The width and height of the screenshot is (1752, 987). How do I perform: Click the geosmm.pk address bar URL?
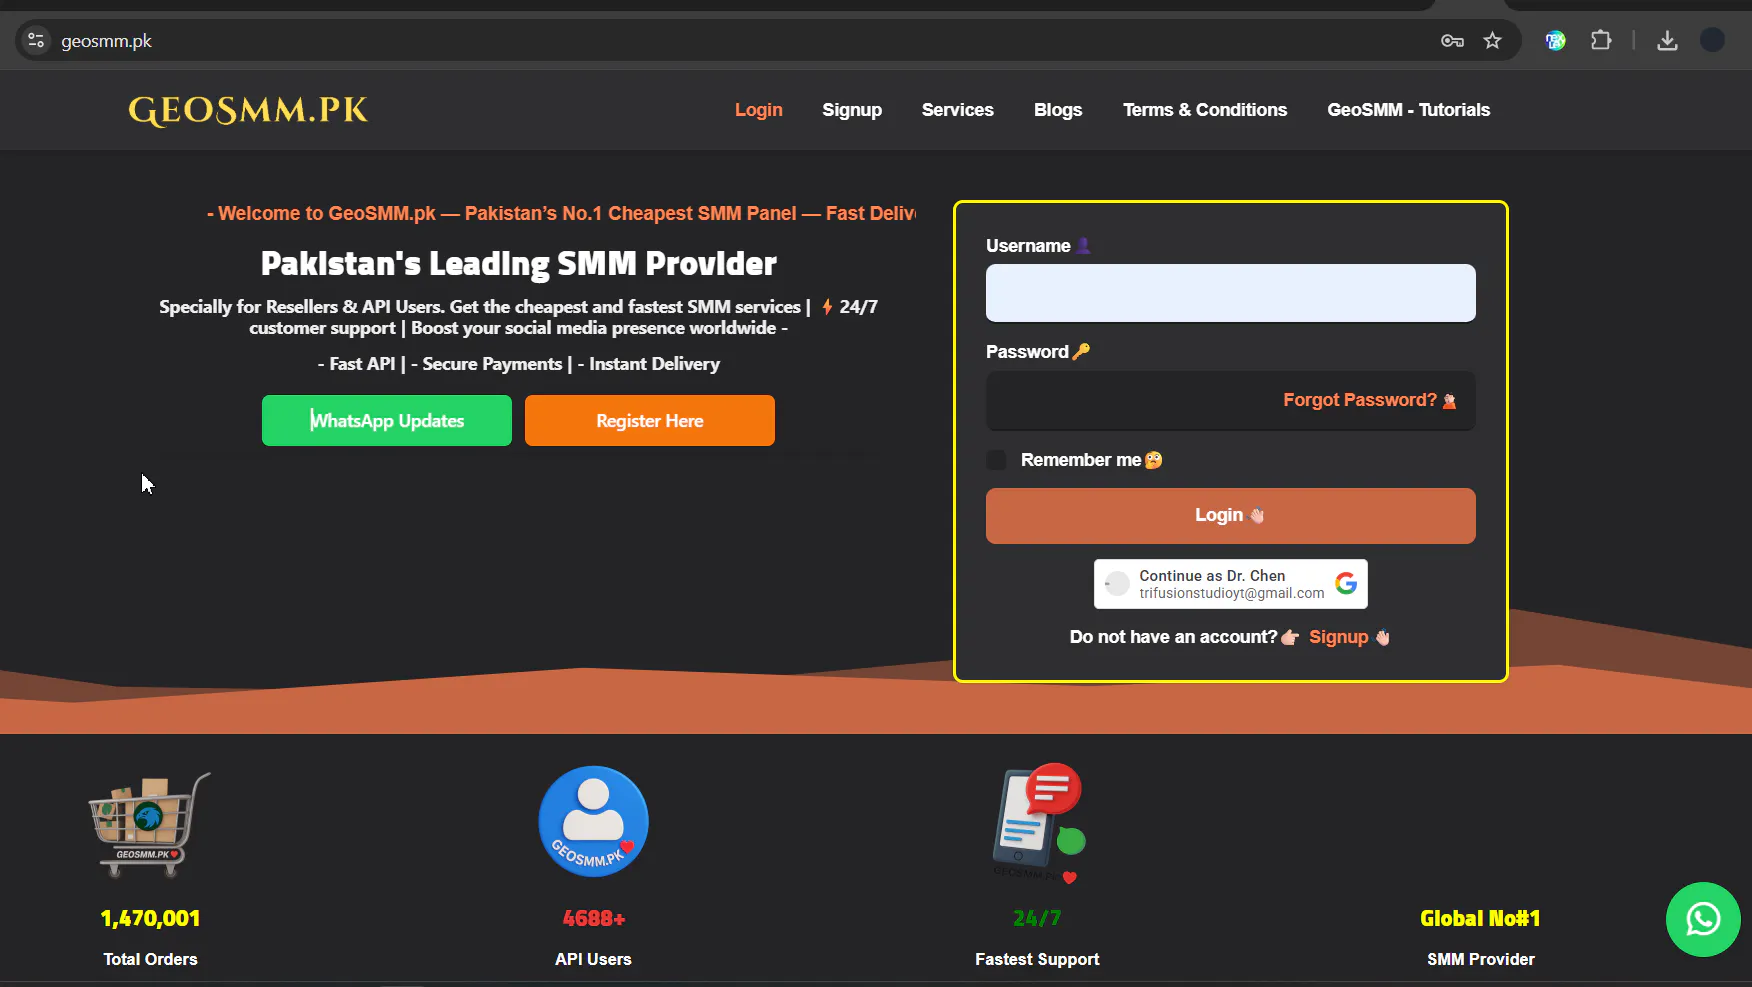107,41
